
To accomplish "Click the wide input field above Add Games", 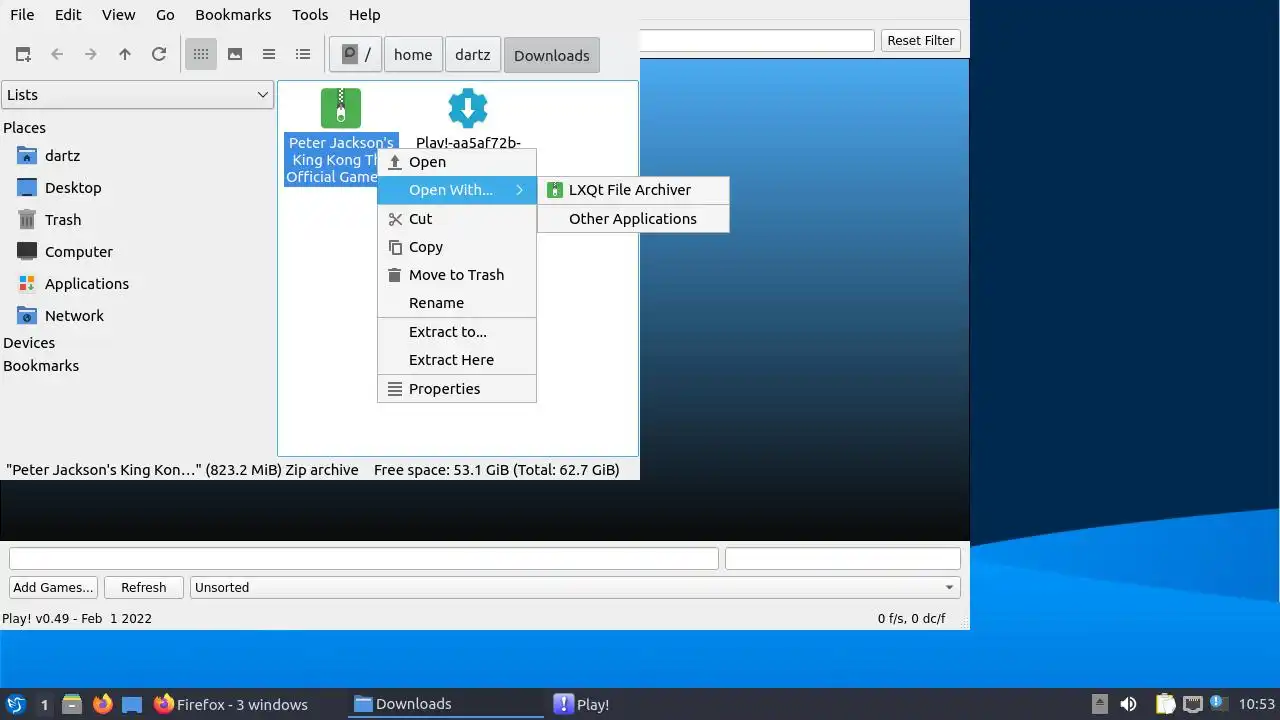I will point(364,559).
